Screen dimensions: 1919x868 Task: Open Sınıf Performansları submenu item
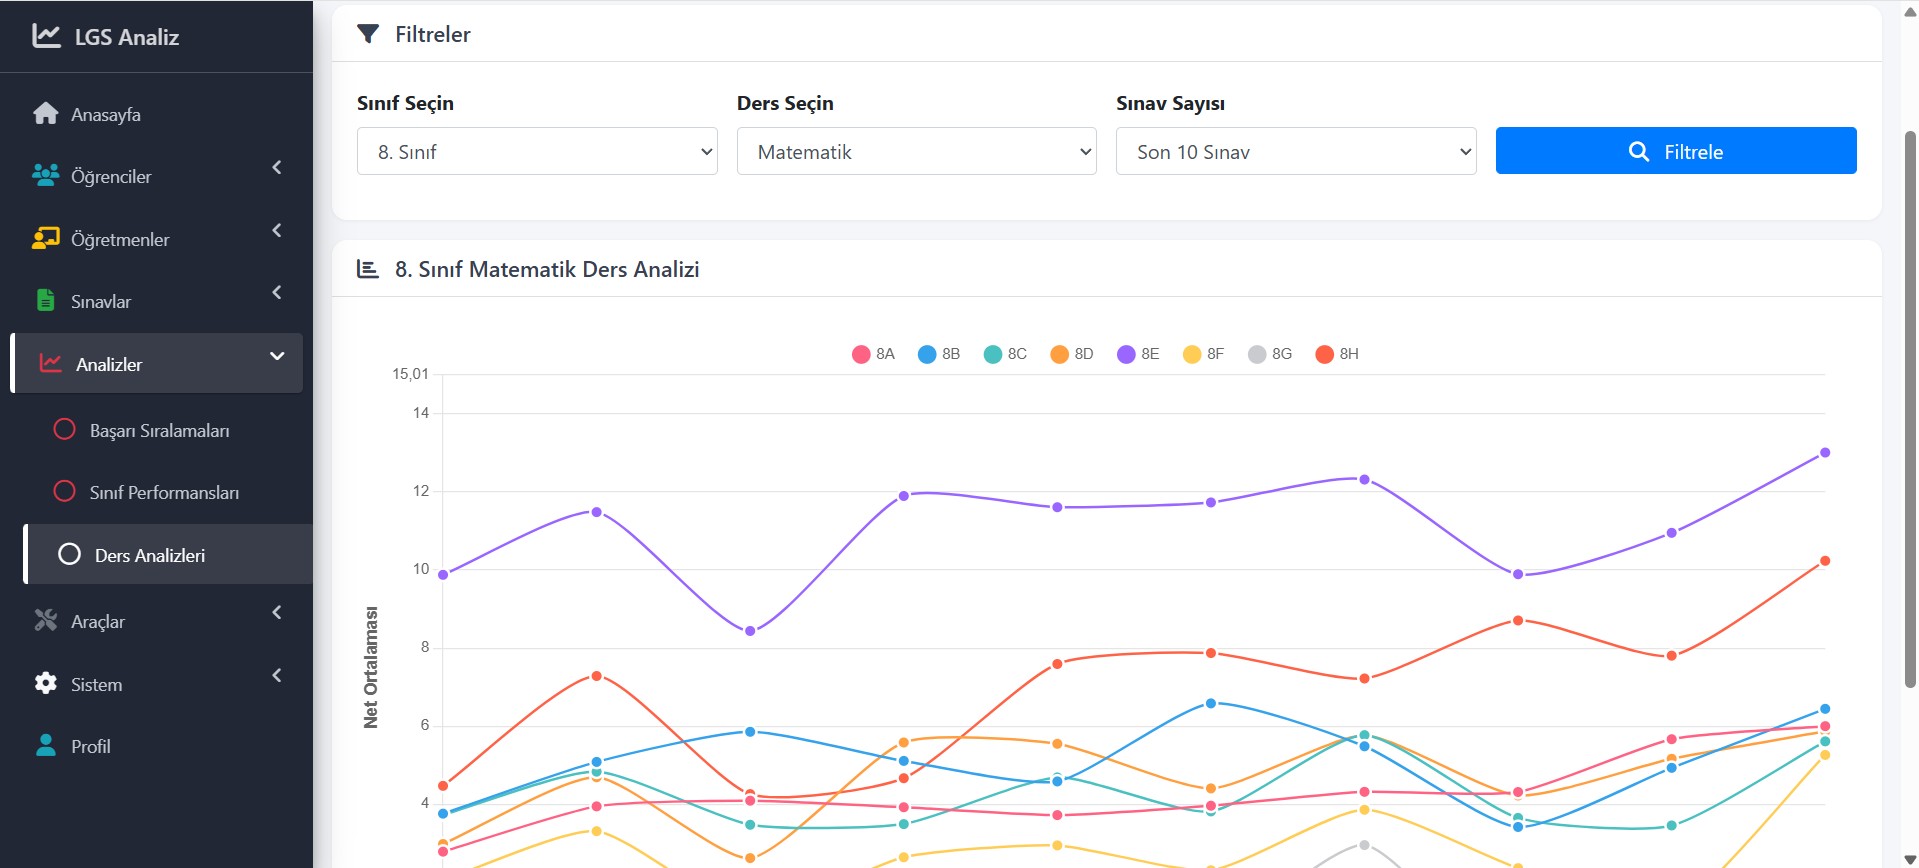(164, 493)
